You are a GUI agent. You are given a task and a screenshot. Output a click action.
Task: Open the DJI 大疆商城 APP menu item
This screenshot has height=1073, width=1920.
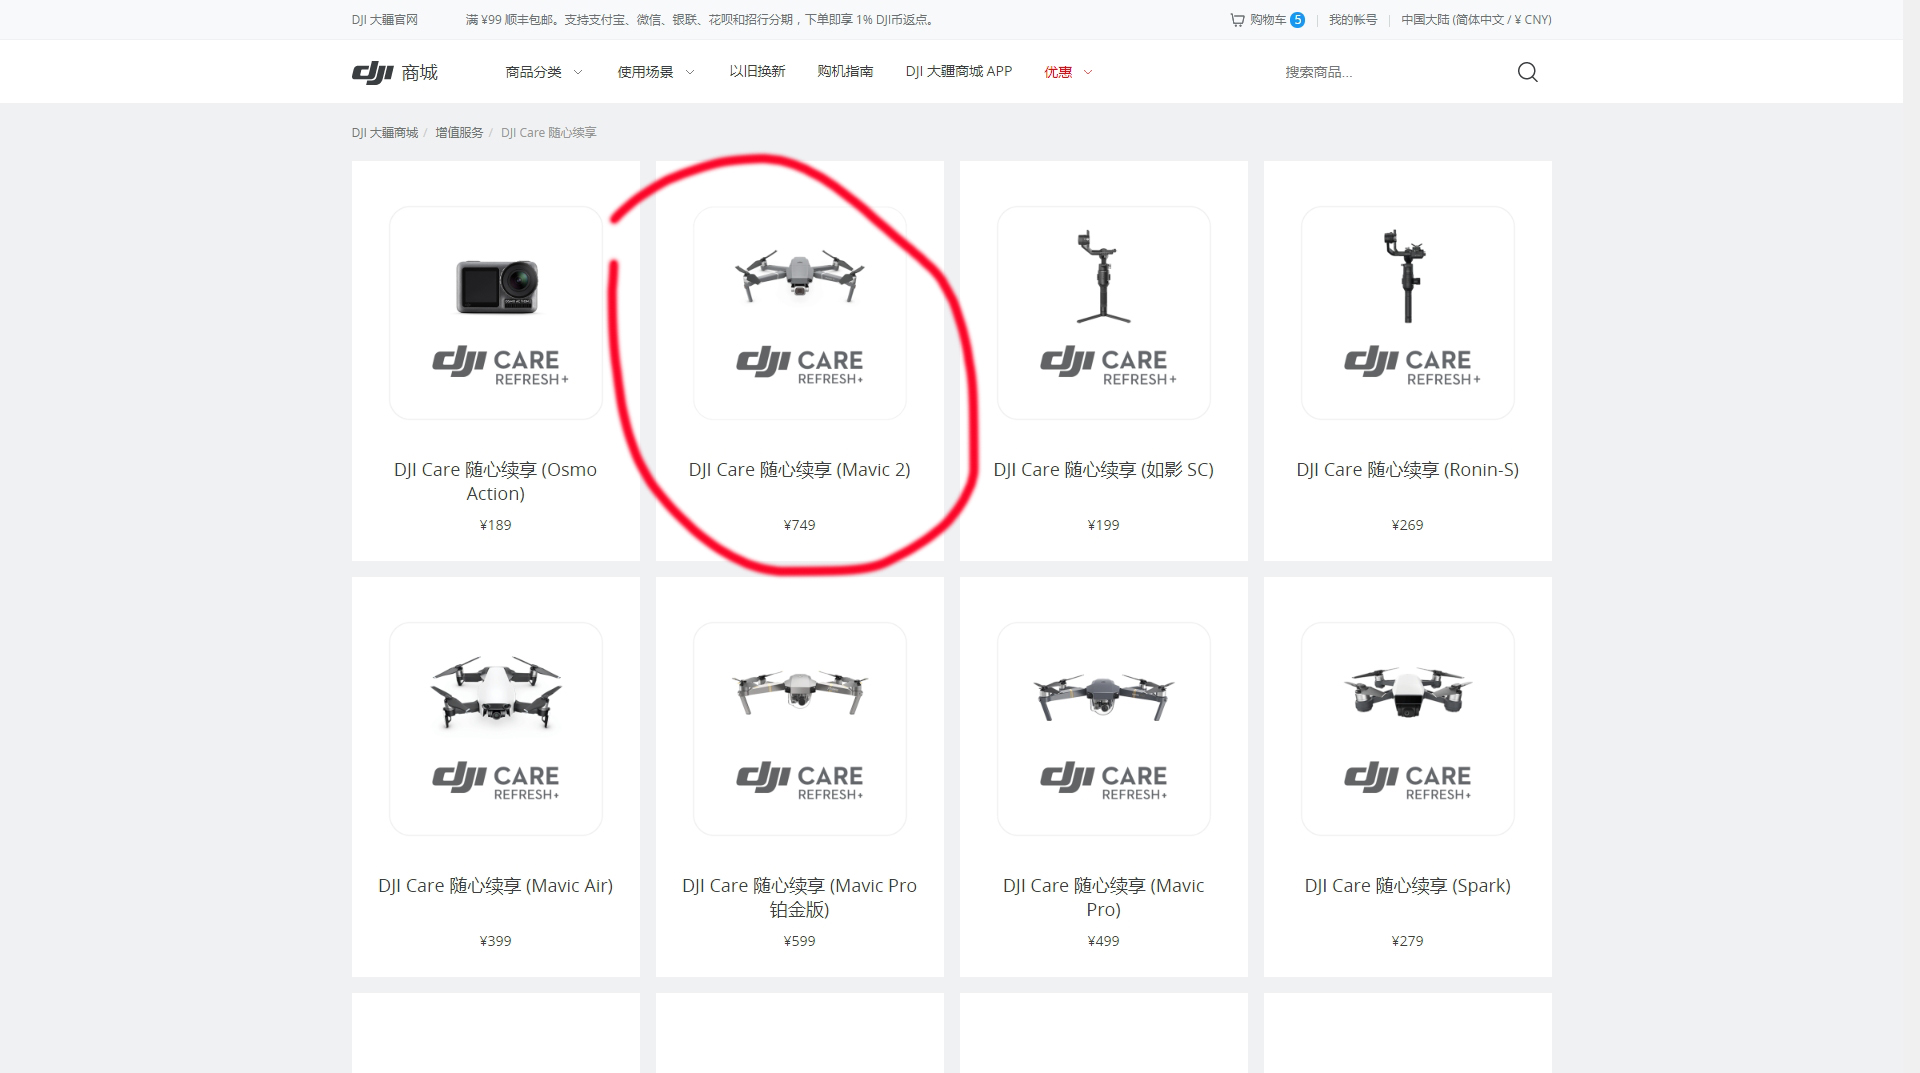tap(959, 72)
